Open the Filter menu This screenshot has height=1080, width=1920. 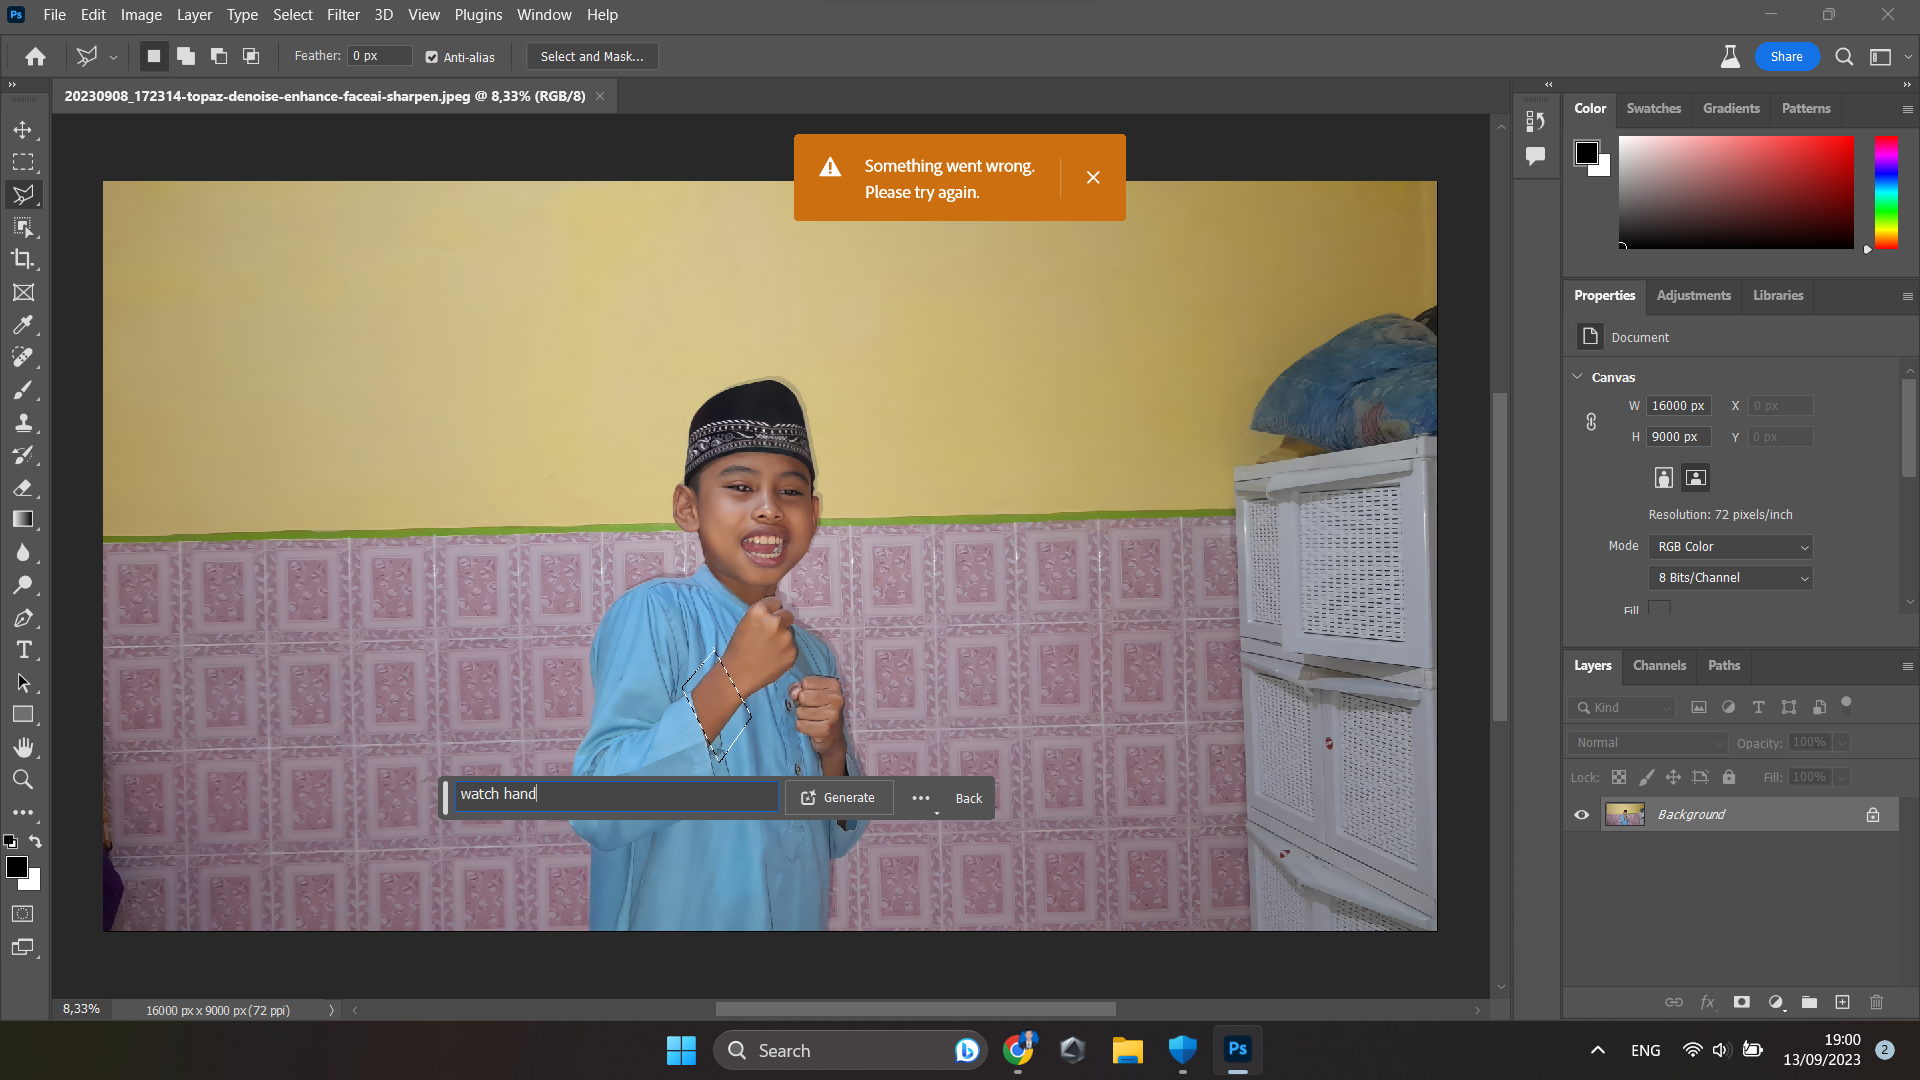tap(343, 15)
